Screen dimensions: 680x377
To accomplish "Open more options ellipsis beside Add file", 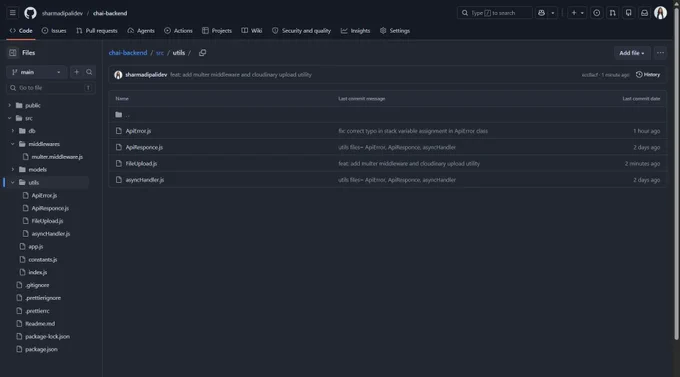I will pos(660,53).
